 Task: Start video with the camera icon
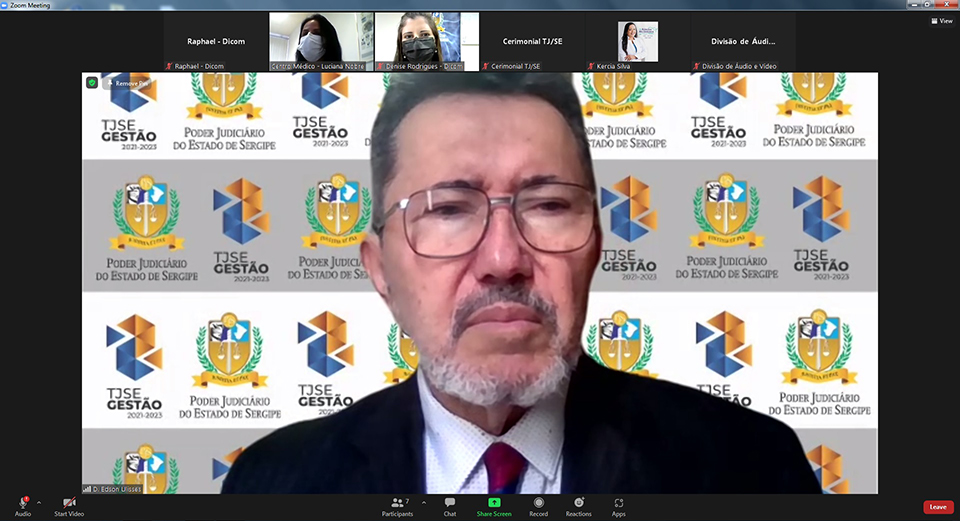click(x=69, y=502)
